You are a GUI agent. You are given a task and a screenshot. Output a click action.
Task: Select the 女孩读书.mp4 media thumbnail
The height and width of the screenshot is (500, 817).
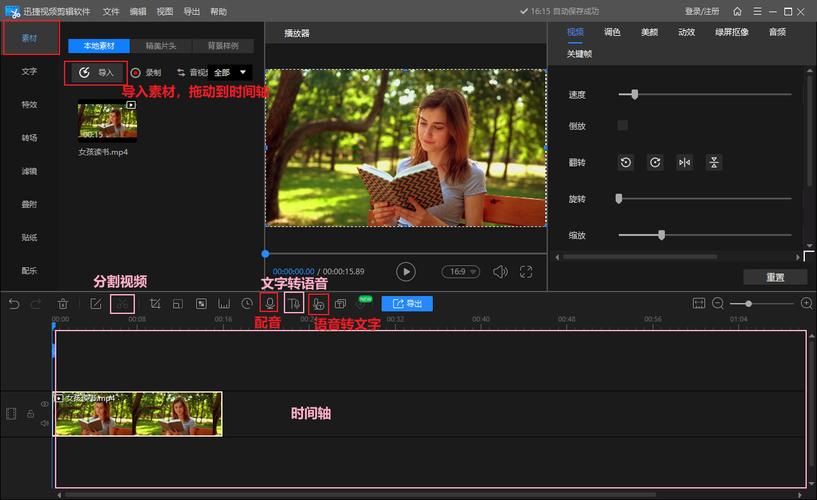(x=107, y=121)
